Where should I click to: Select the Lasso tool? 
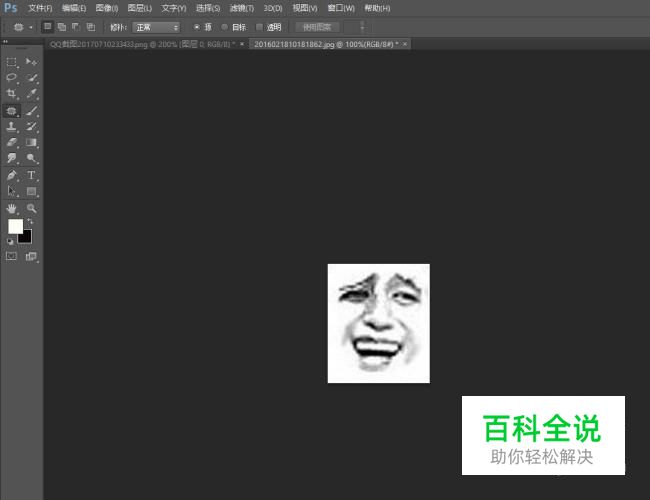(11, 78)
